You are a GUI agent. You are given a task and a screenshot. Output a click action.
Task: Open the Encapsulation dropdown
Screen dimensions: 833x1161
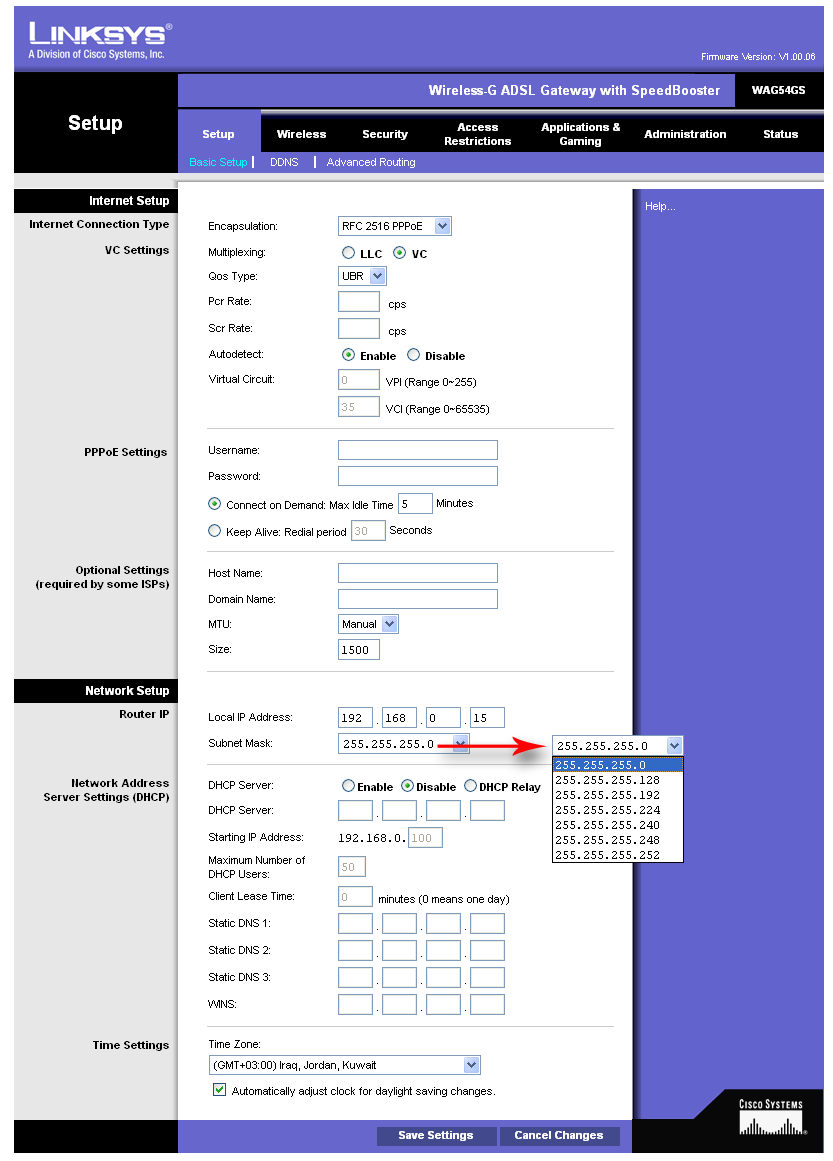[395, 226]
